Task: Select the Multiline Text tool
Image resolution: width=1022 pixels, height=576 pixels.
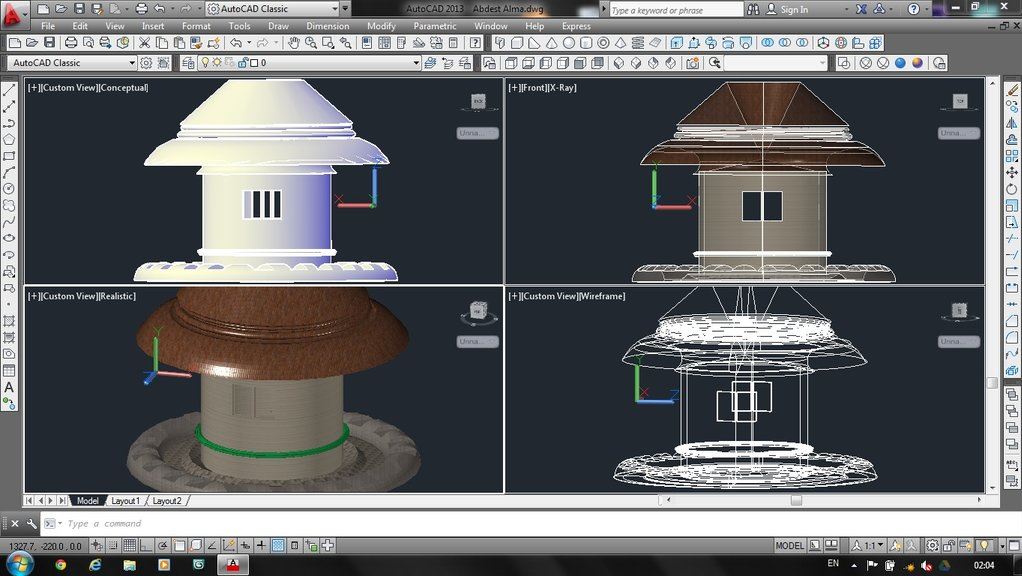Action: coord(9,388)
